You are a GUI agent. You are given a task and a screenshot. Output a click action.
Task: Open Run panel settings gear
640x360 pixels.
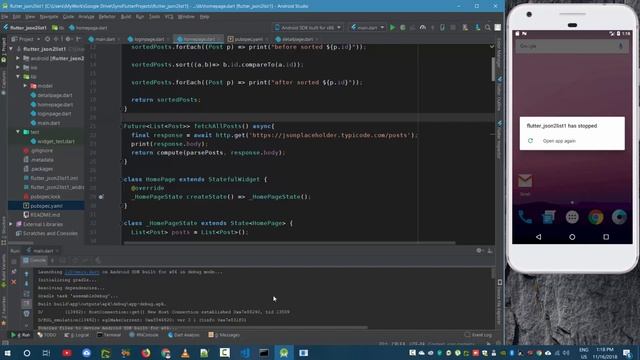[x=479, y=251]
